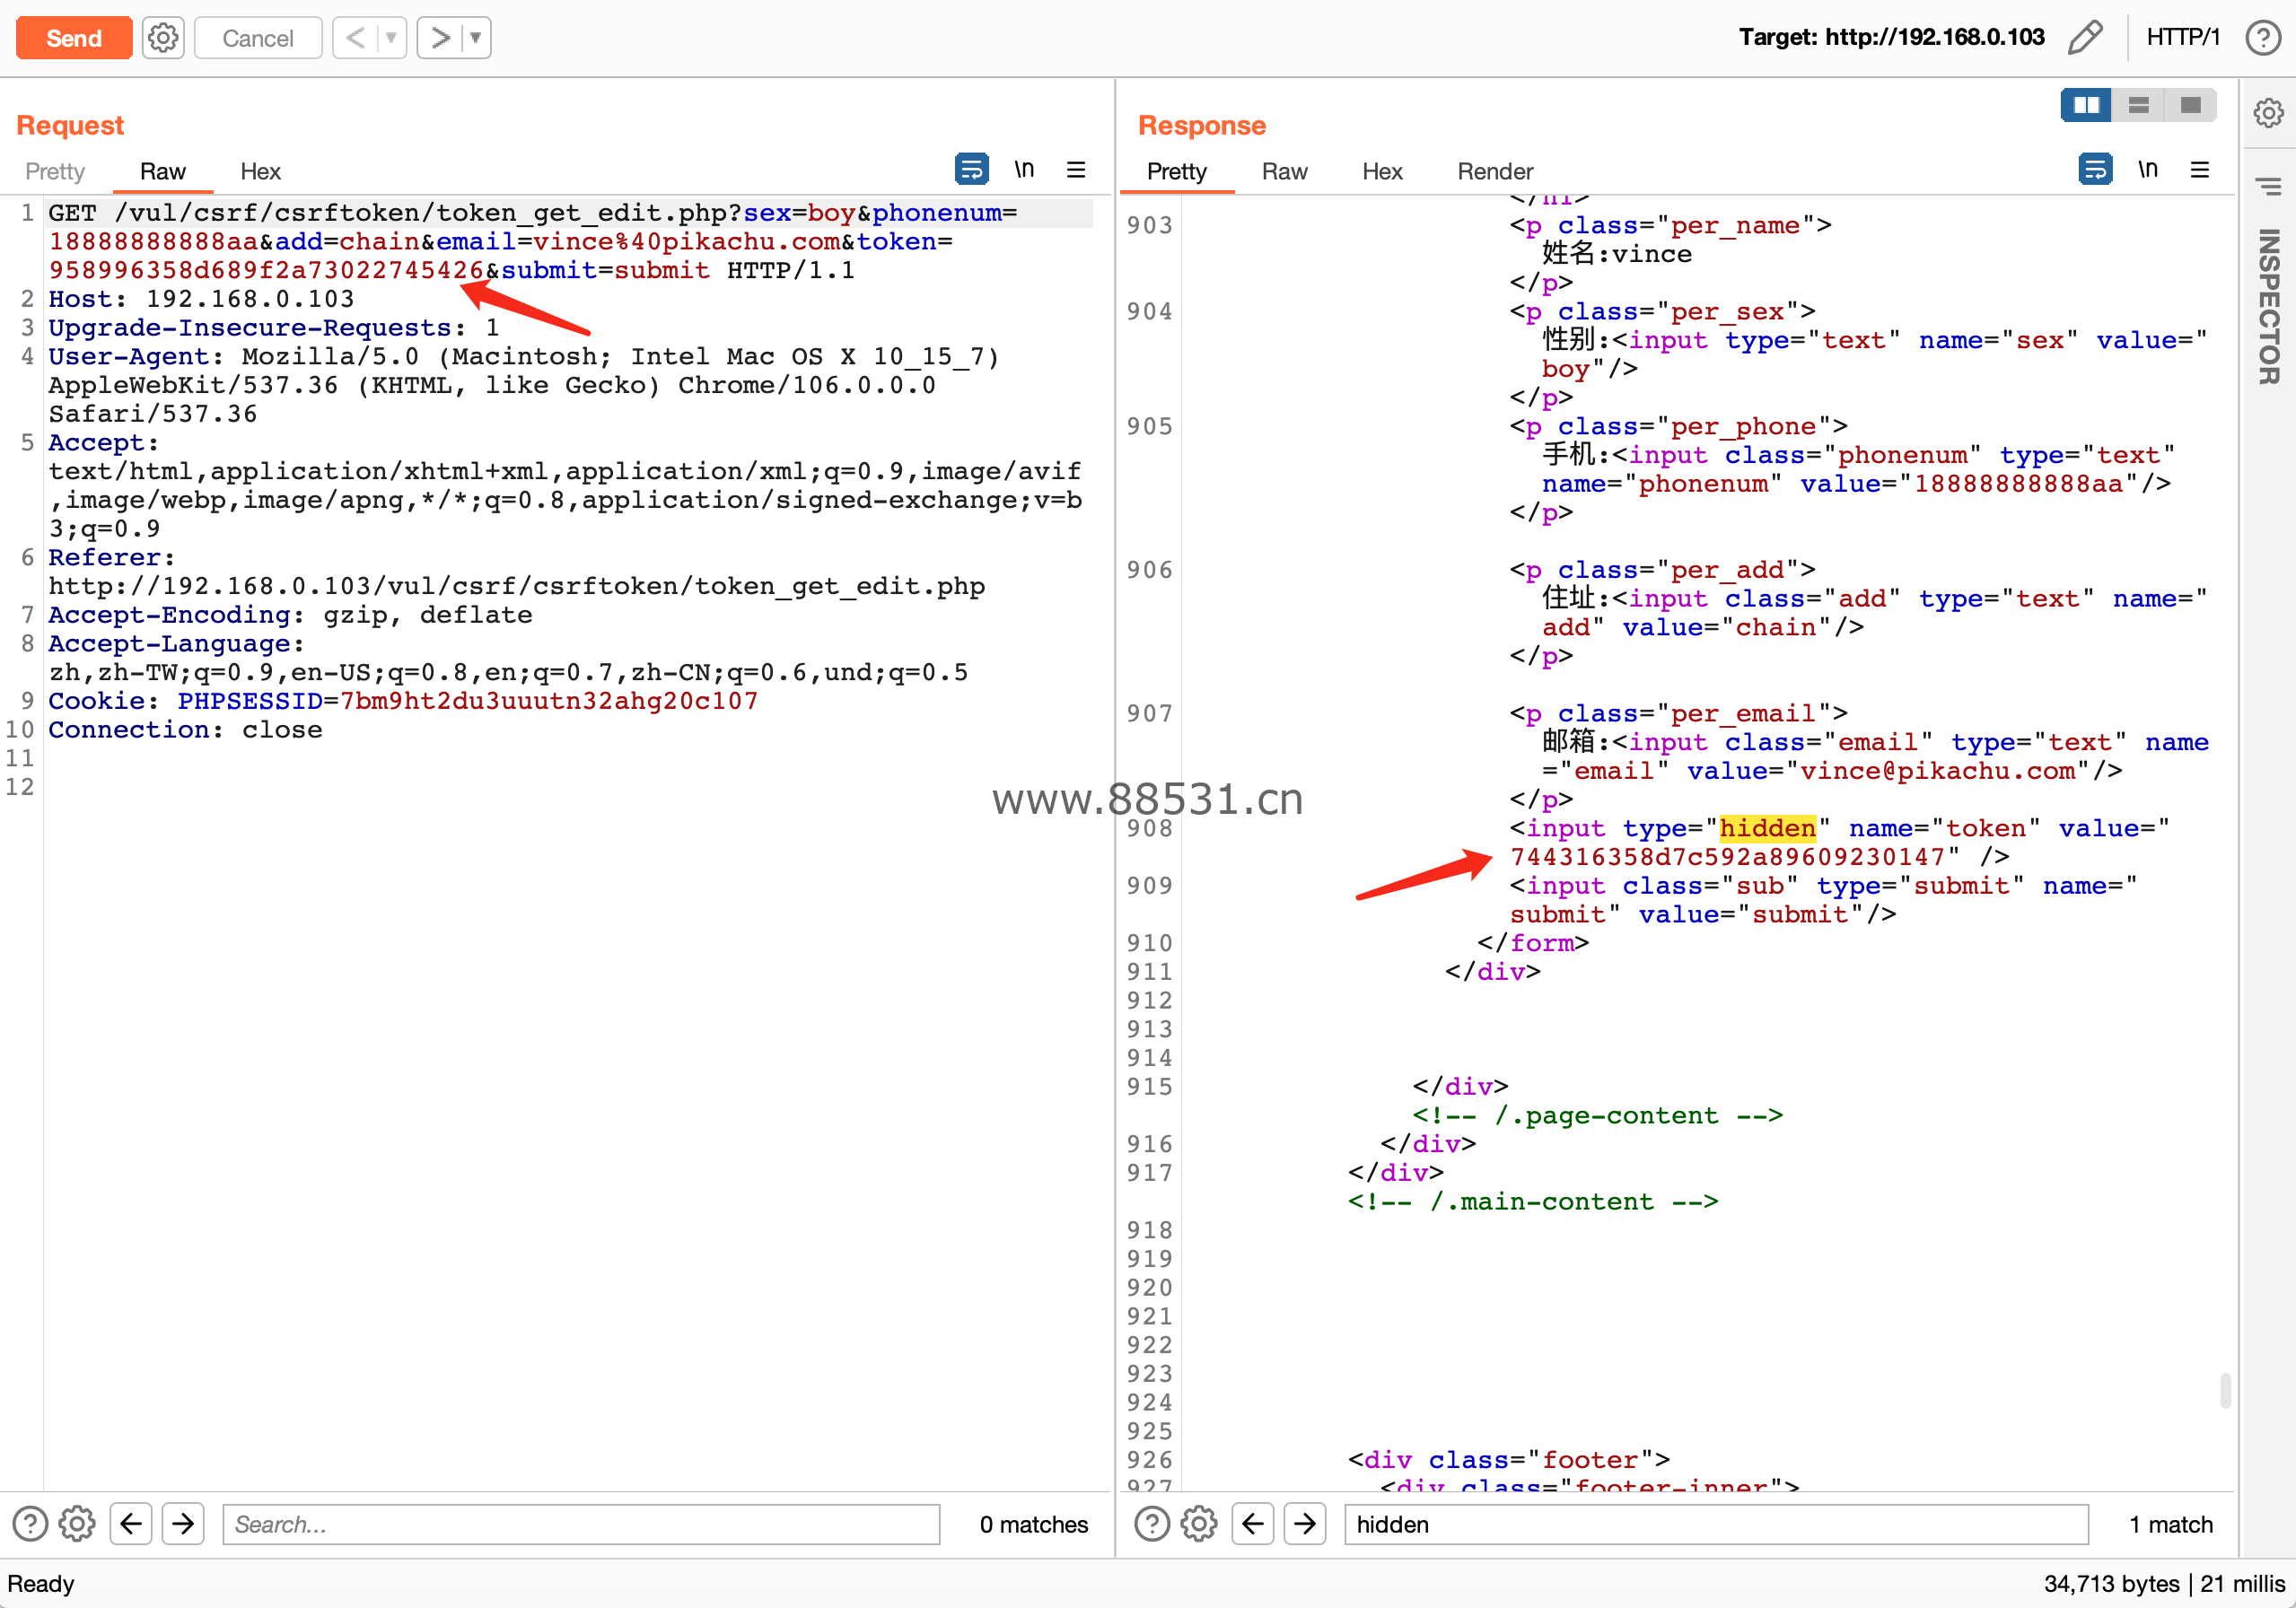Toggle word wrap in Response panel
The height and width of the screenshot is (1608, 2296).
2095,169
